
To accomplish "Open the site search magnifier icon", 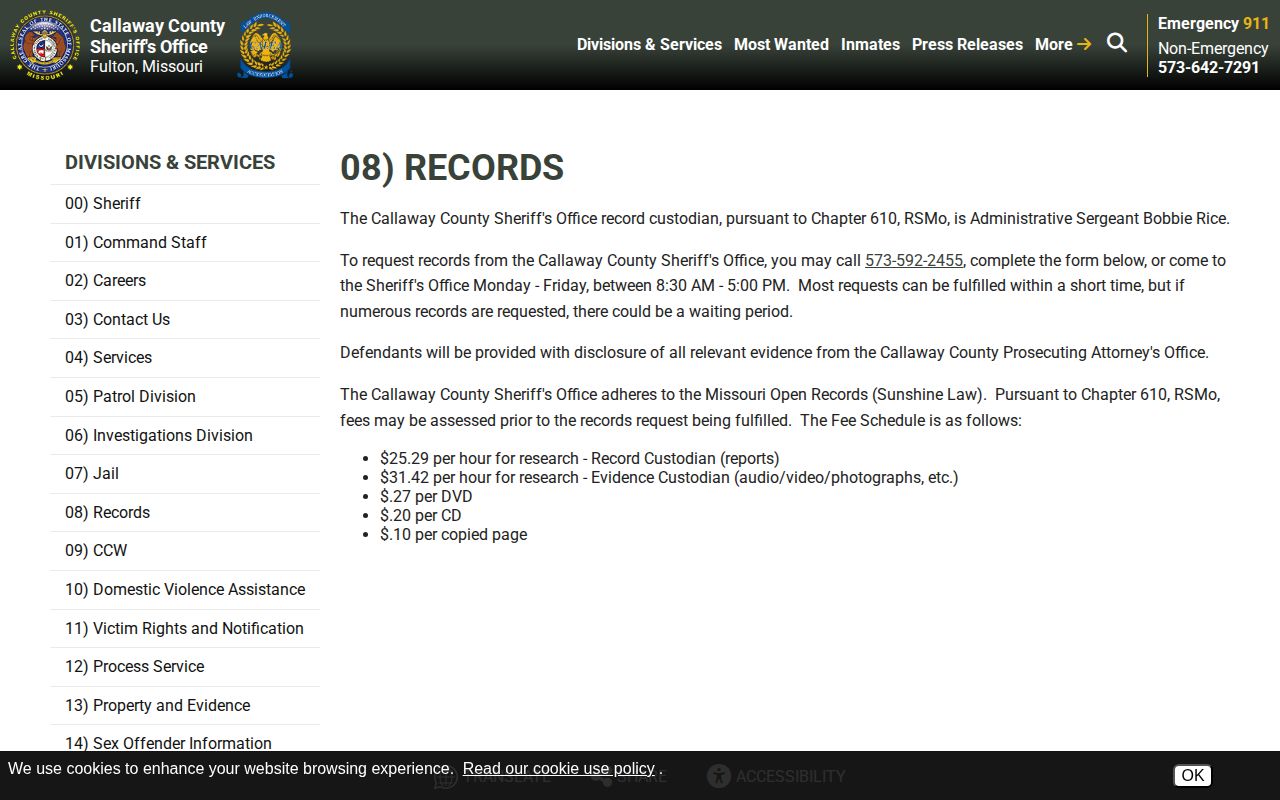I will [x=1117, y=43].
